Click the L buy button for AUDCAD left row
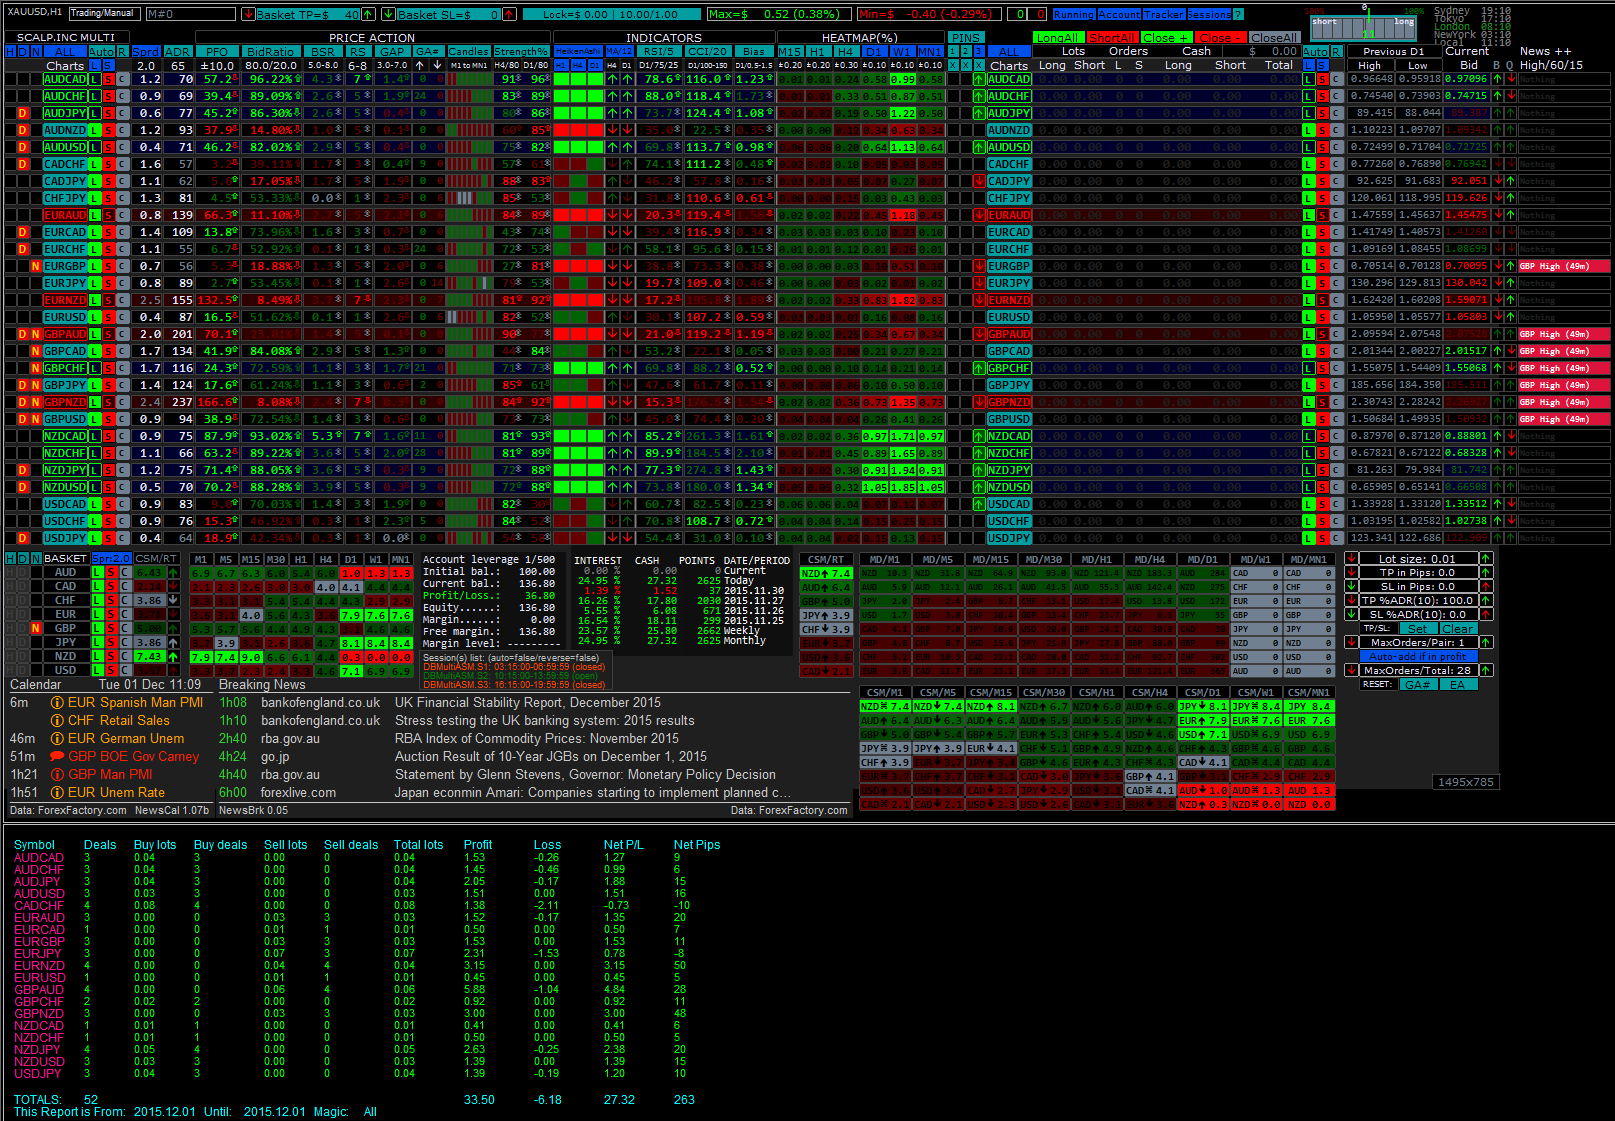This screenshot has width=1615, height=1121. pos(95,79)
